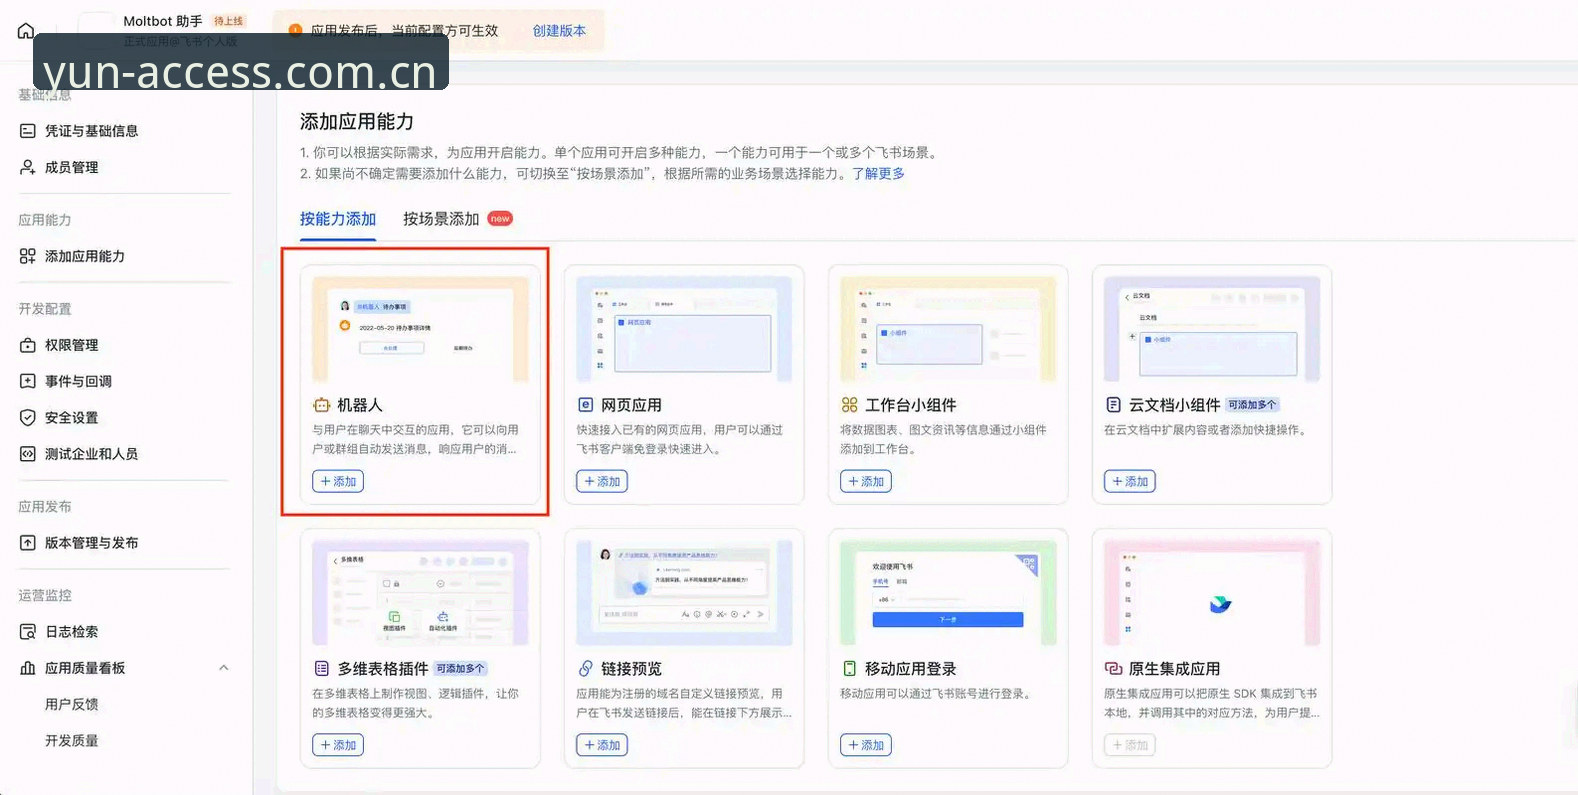Click the table icon beside 多维表格插件
The image size is (1578, 795).
tap(321, 669)
